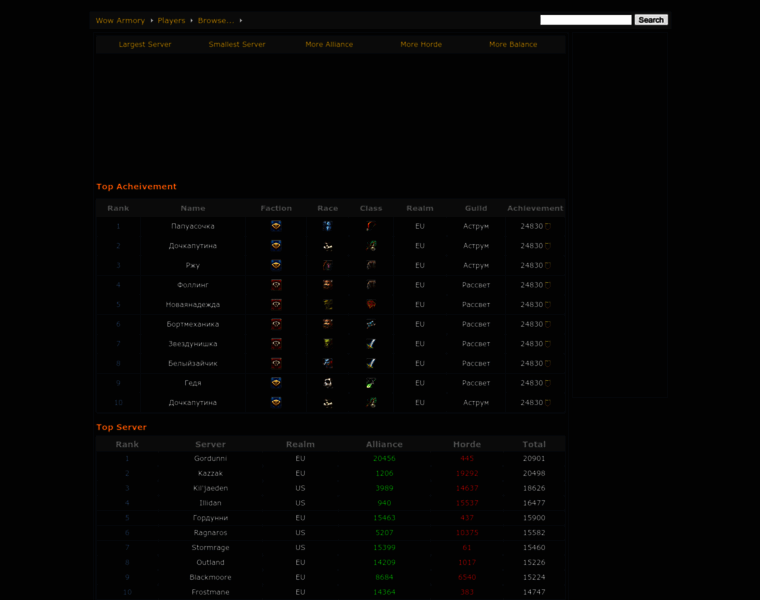
Task: Open the Players breadcrumb link
Action: pos(171,20)
